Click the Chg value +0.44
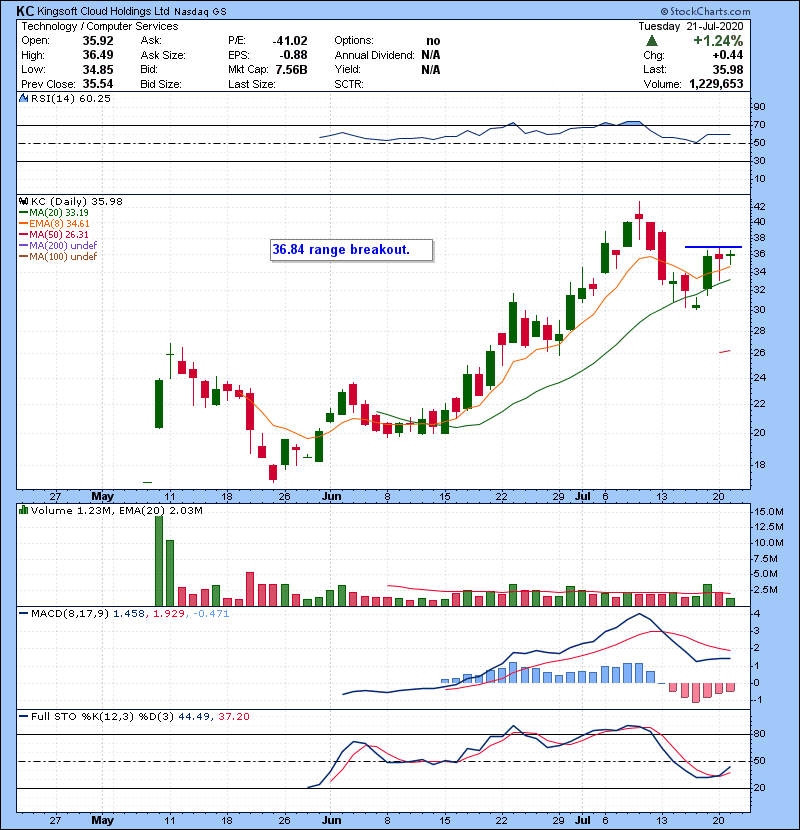800x830 pixels. point(727,55)
